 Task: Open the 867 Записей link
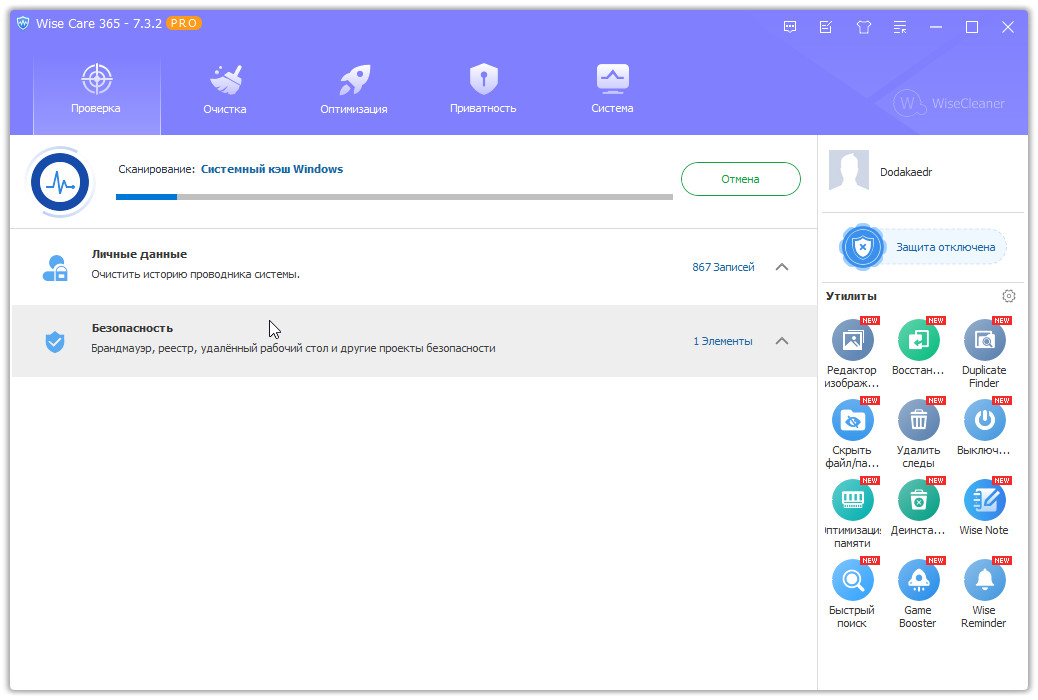point(722,267)
